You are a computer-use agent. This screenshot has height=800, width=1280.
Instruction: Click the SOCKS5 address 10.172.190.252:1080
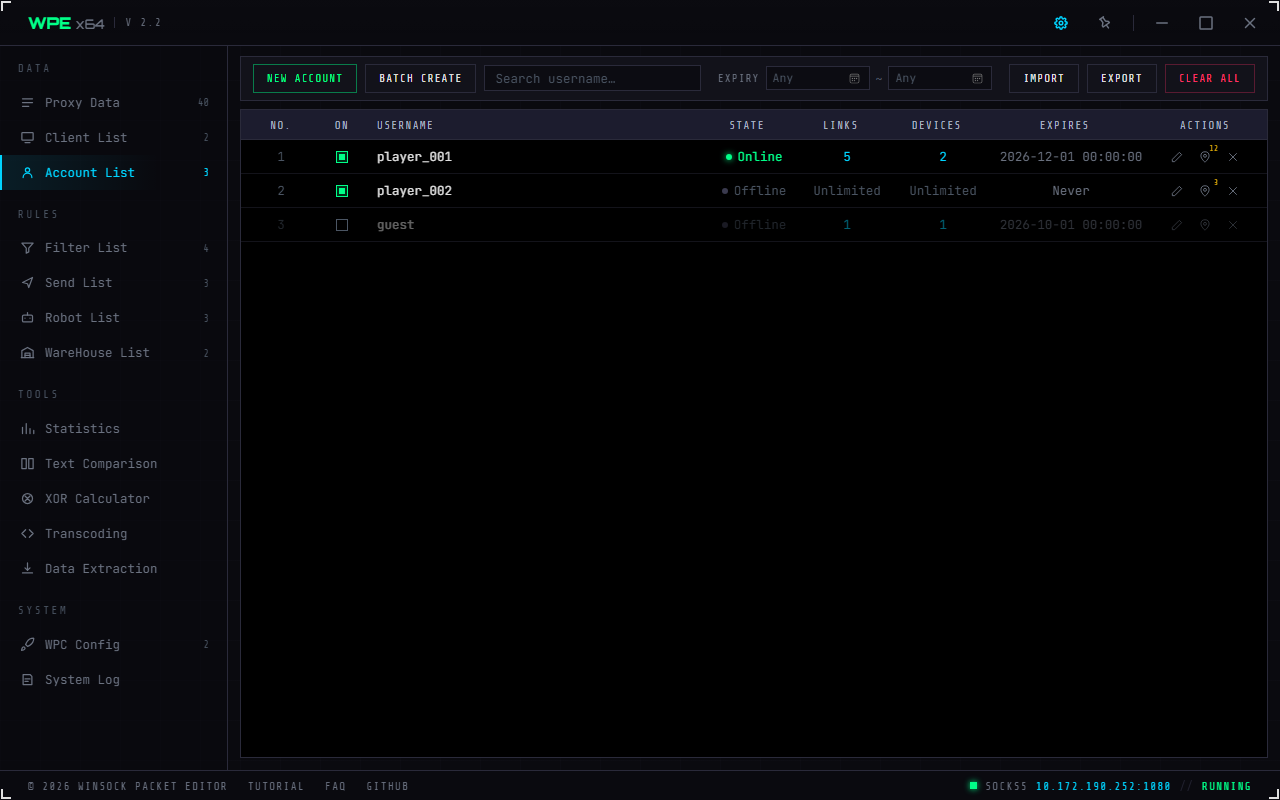tap(1103, 786)
